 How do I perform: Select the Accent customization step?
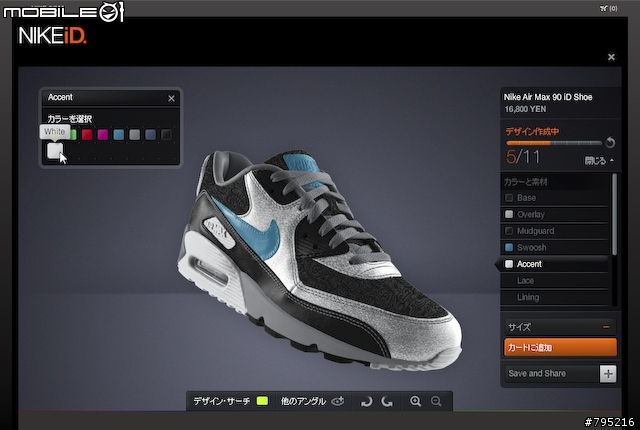(x=555, y=264)
